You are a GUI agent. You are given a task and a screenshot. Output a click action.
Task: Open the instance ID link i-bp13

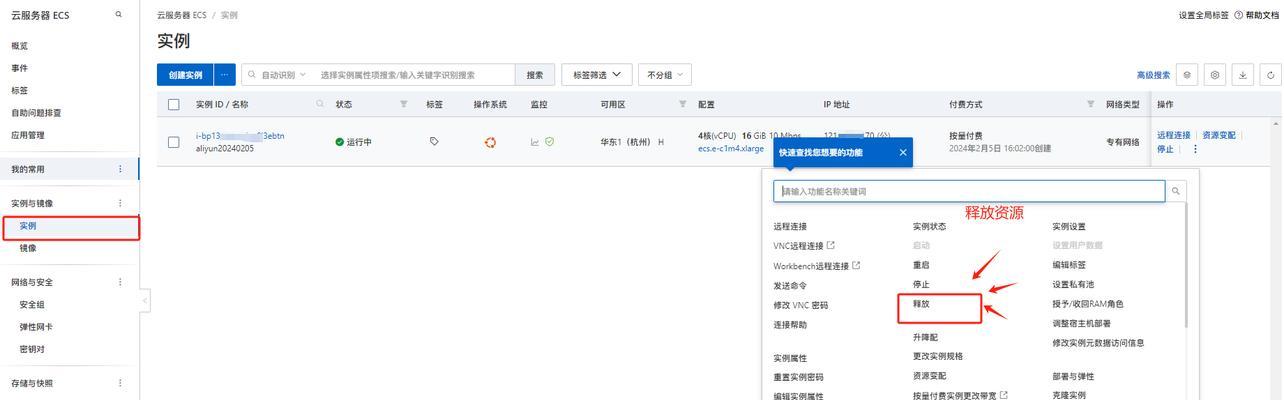coord(240,136)
